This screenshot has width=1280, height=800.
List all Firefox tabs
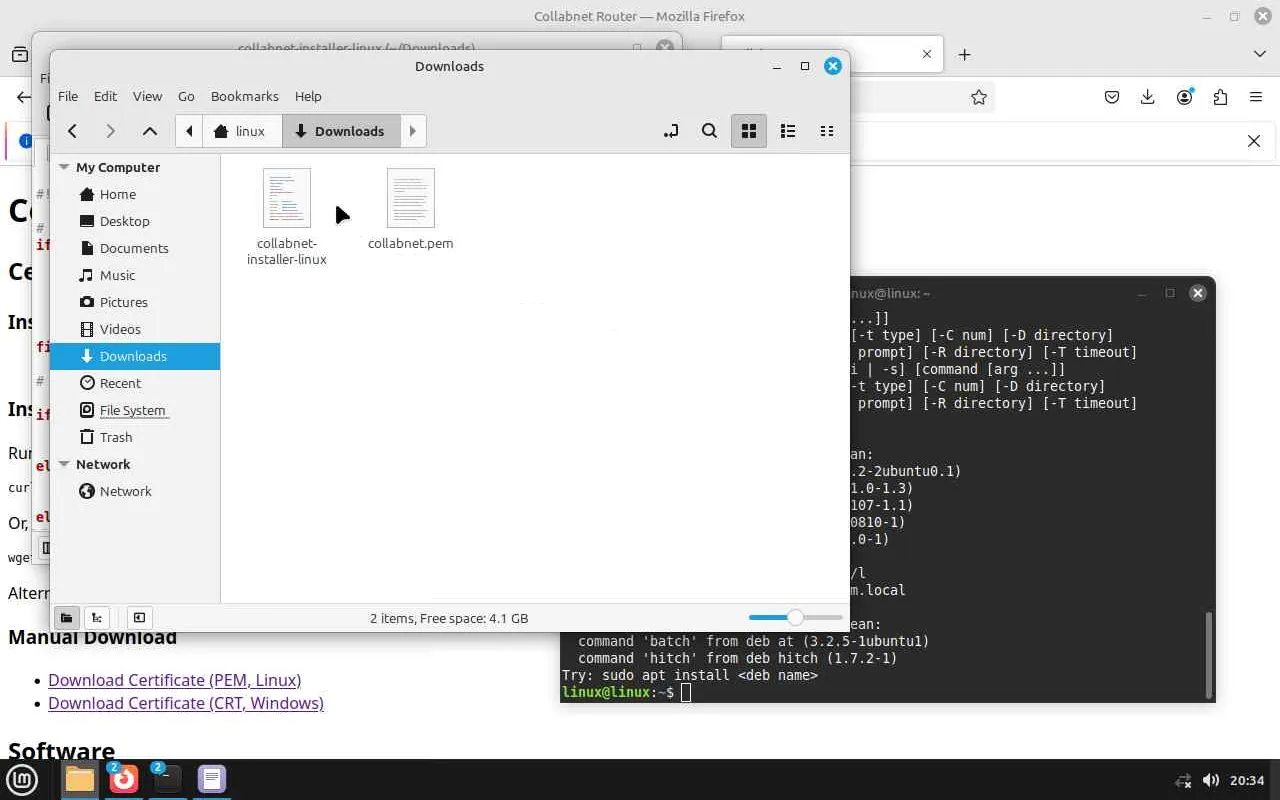(1259, 55)
